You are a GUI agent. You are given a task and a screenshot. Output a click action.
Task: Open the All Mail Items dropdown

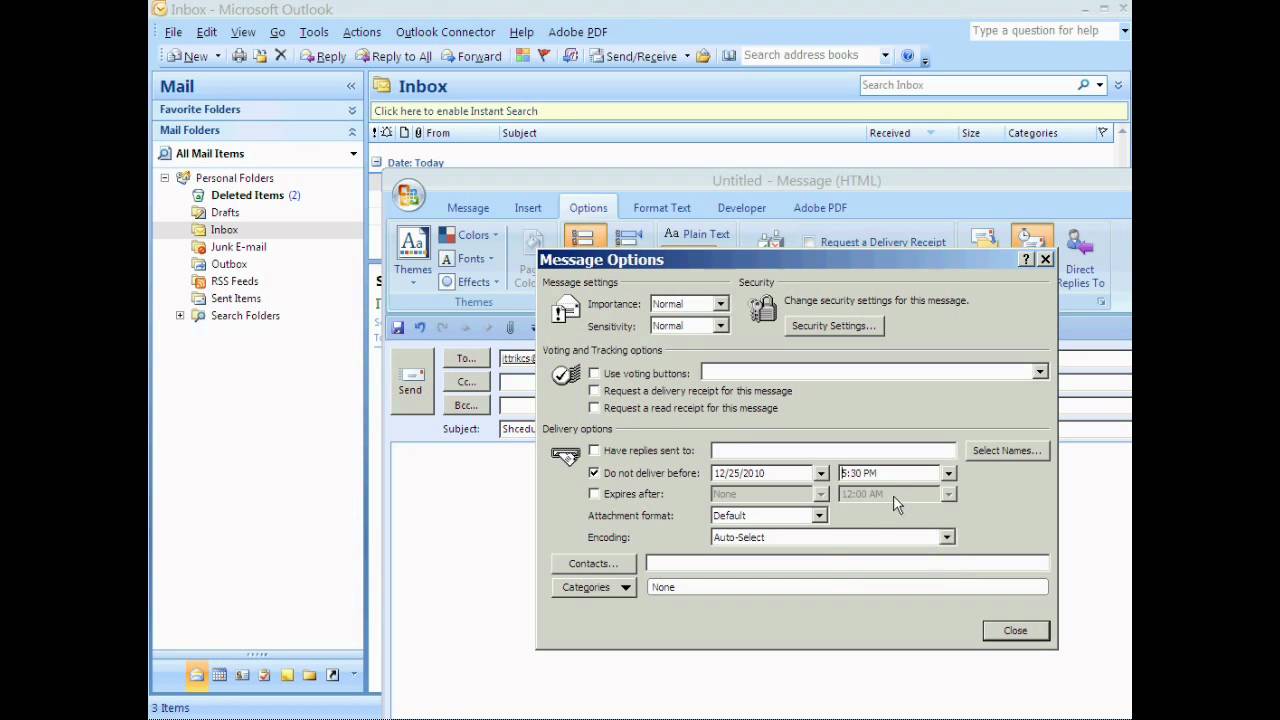tap(353, 154)
